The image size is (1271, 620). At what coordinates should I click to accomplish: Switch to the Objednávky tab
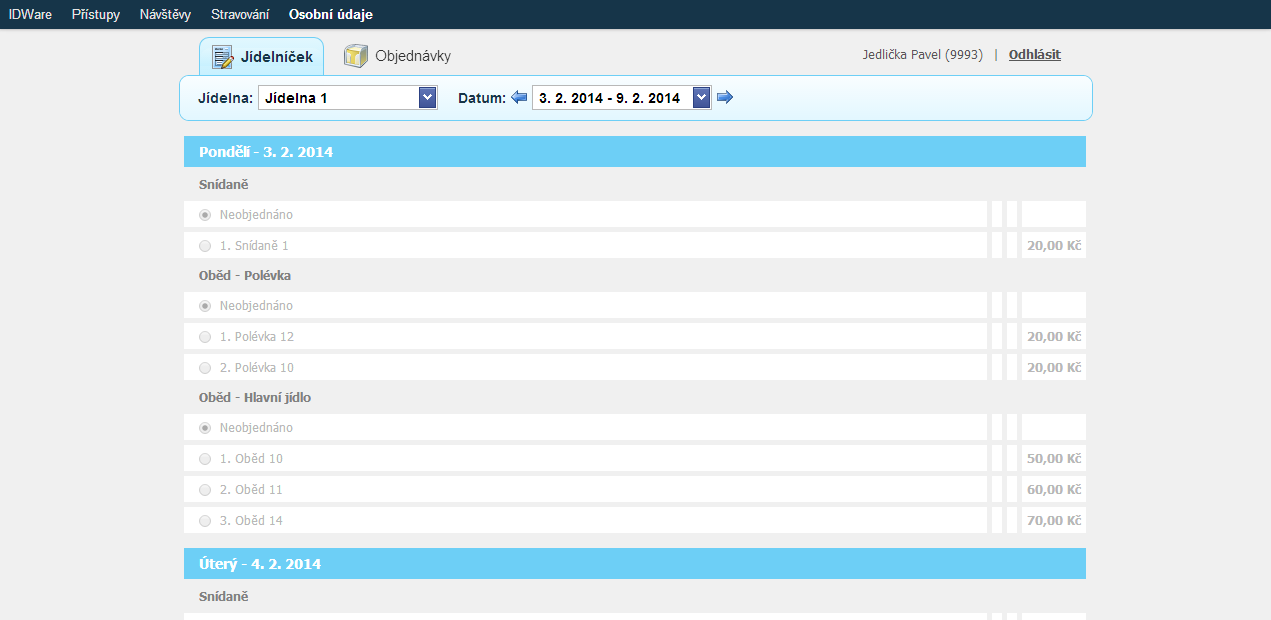coord(412,57)
